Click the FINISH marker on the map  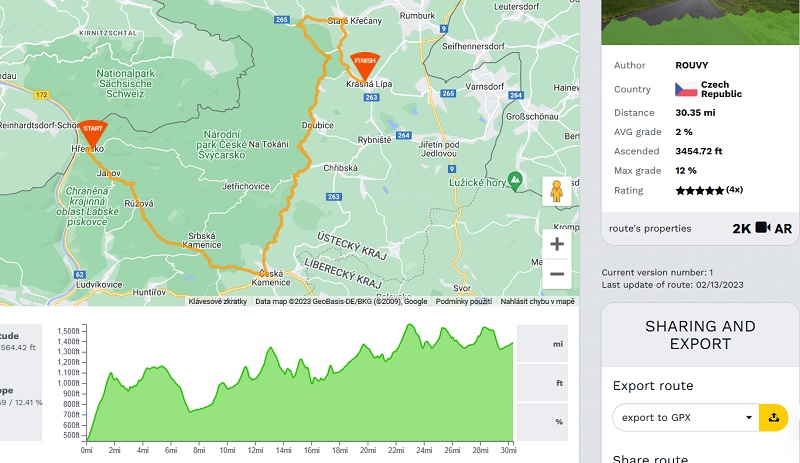pyautogui.click(x=363, y=62)
